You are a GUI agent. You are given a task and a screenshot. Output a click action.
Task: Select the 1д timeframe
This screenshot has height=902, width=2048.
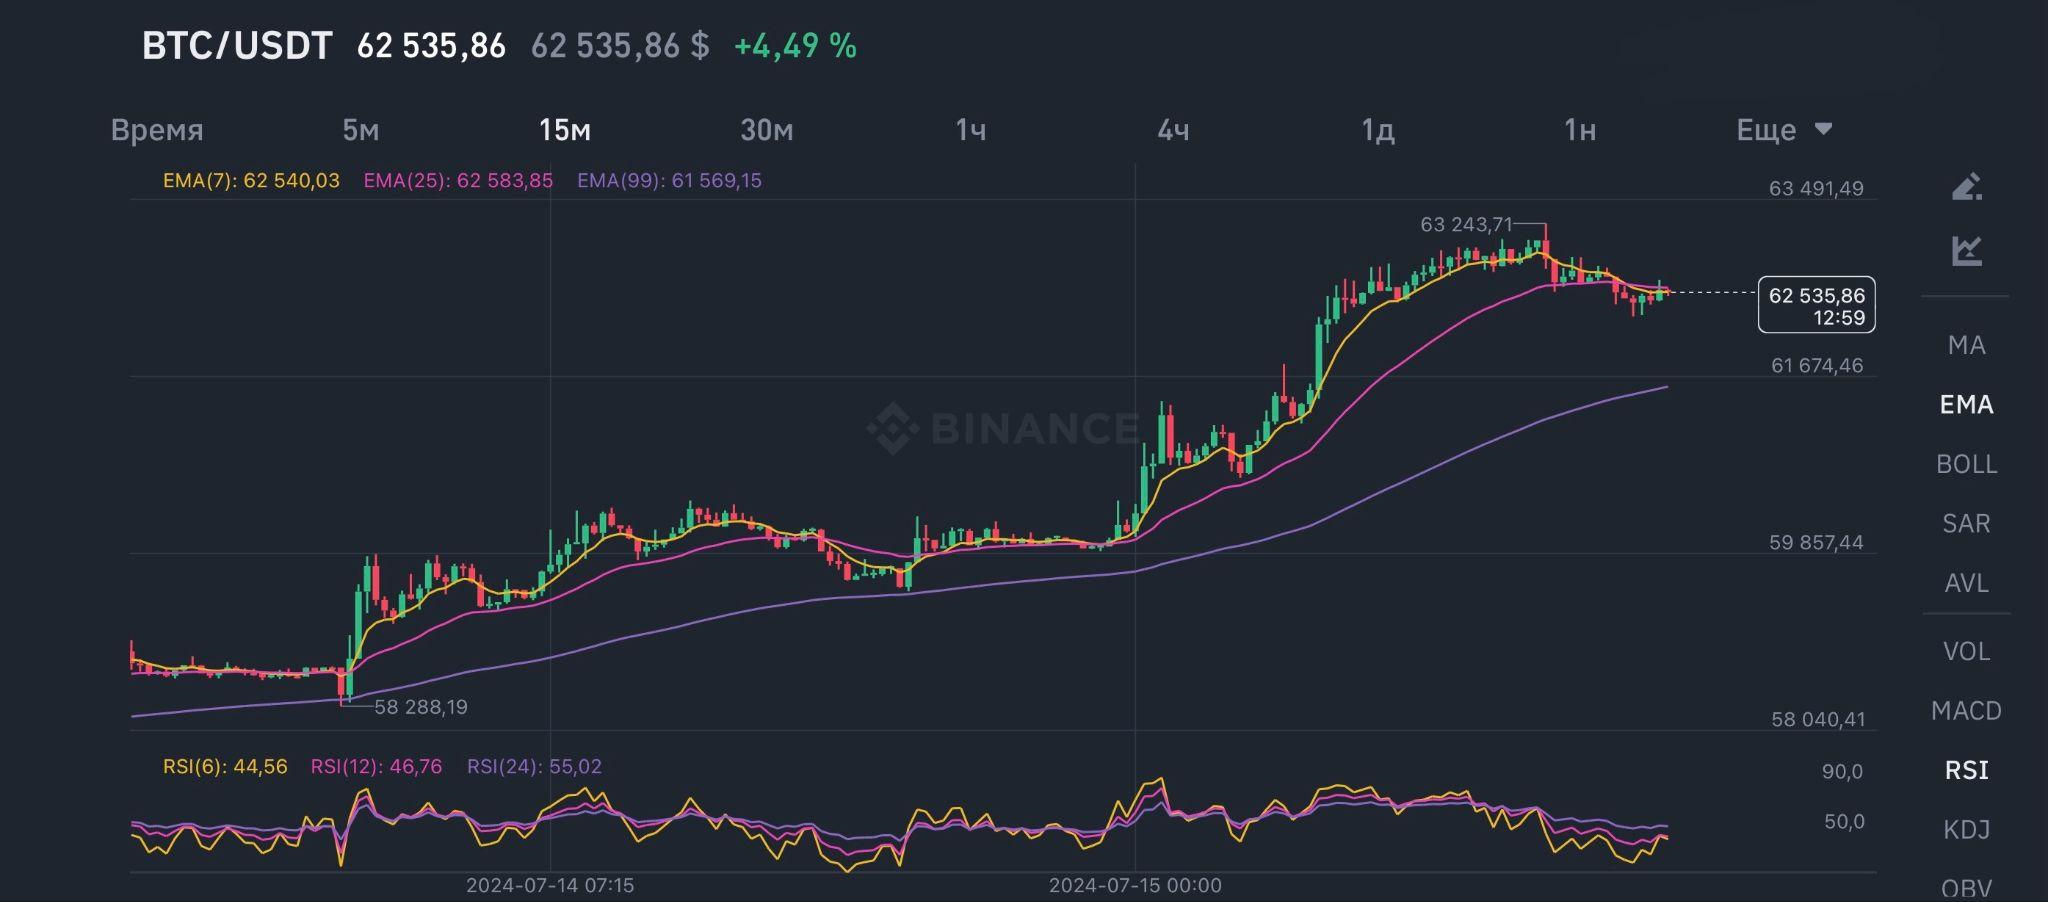[x=1378, y=130]
